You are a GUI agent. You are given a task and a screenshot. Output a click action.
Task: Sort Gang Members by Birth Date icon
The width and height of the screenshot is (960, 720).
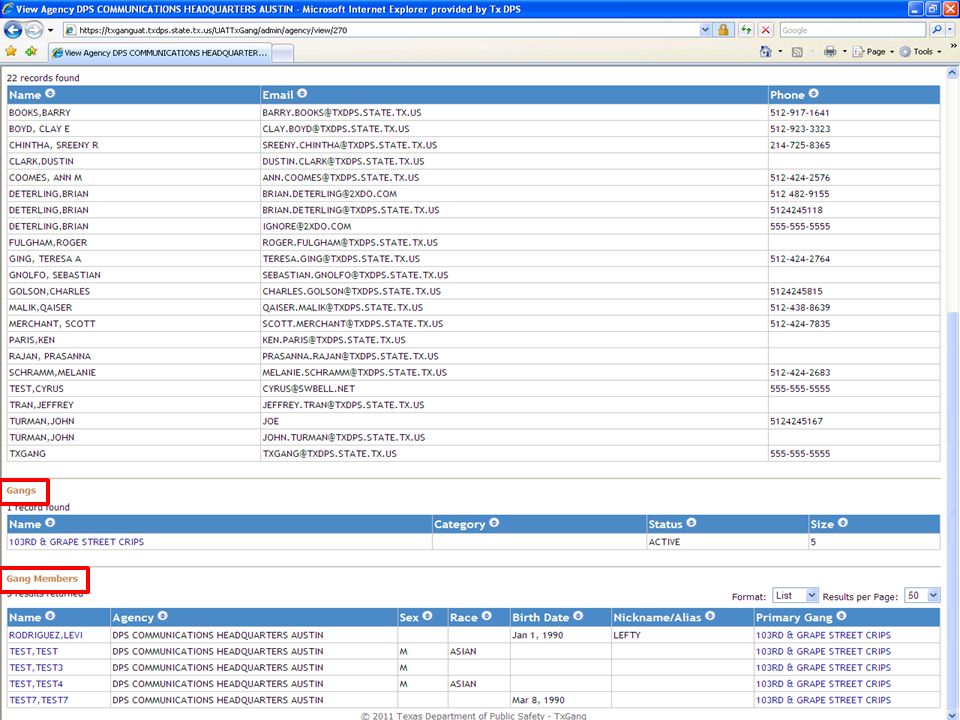point(578,616)
